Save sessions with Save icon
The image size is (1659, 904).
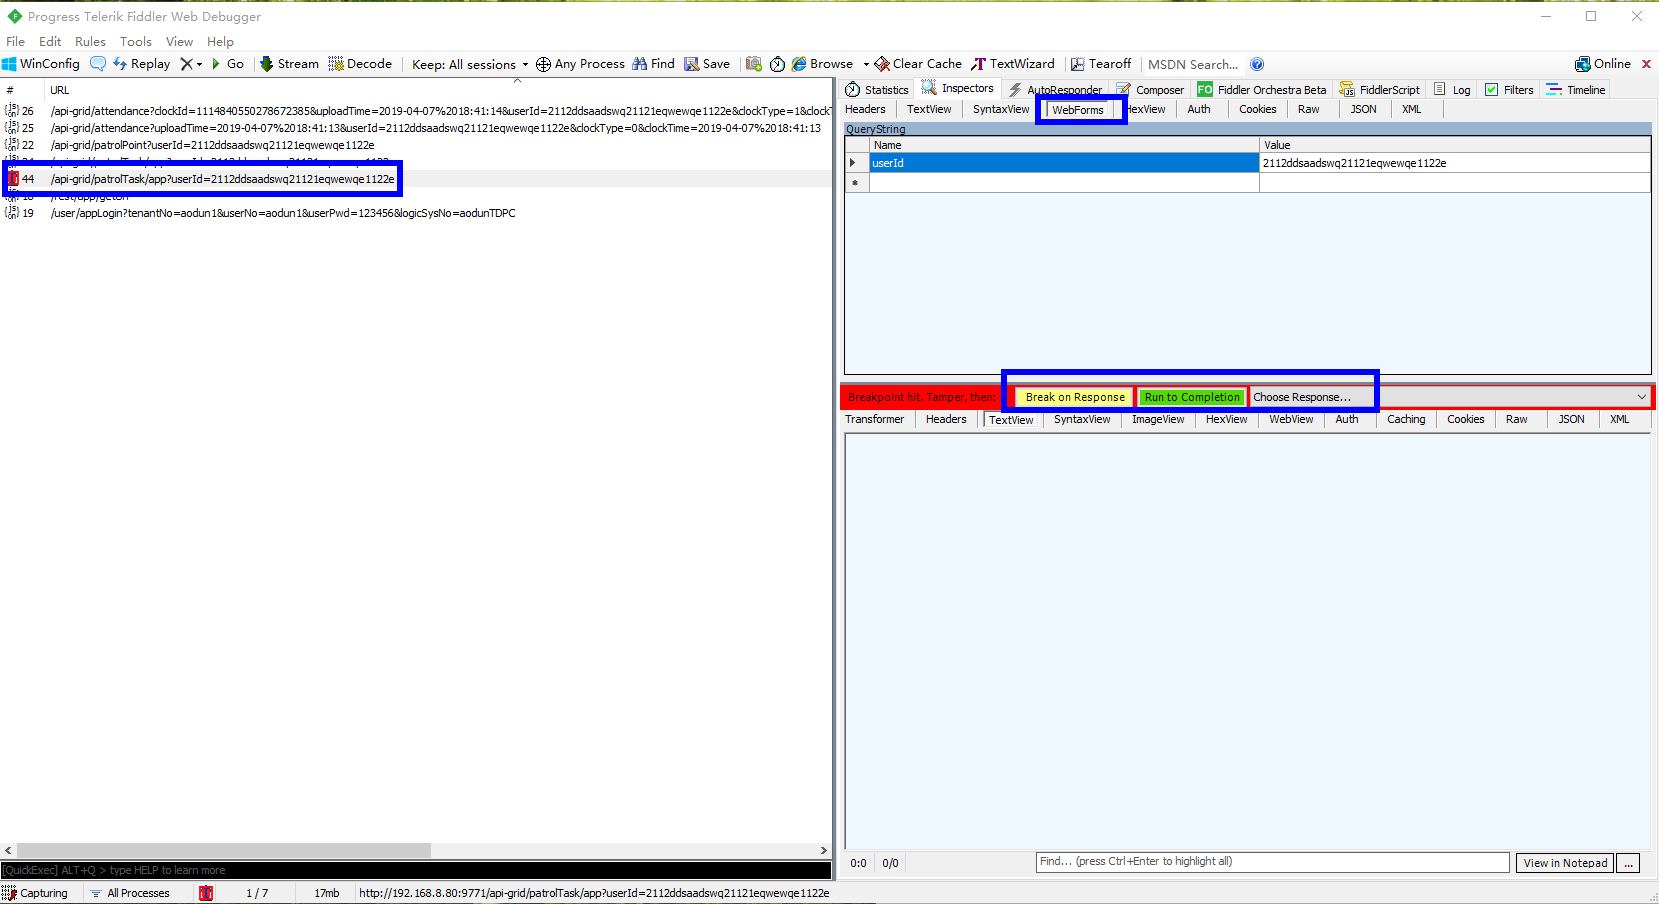[707, 64]
